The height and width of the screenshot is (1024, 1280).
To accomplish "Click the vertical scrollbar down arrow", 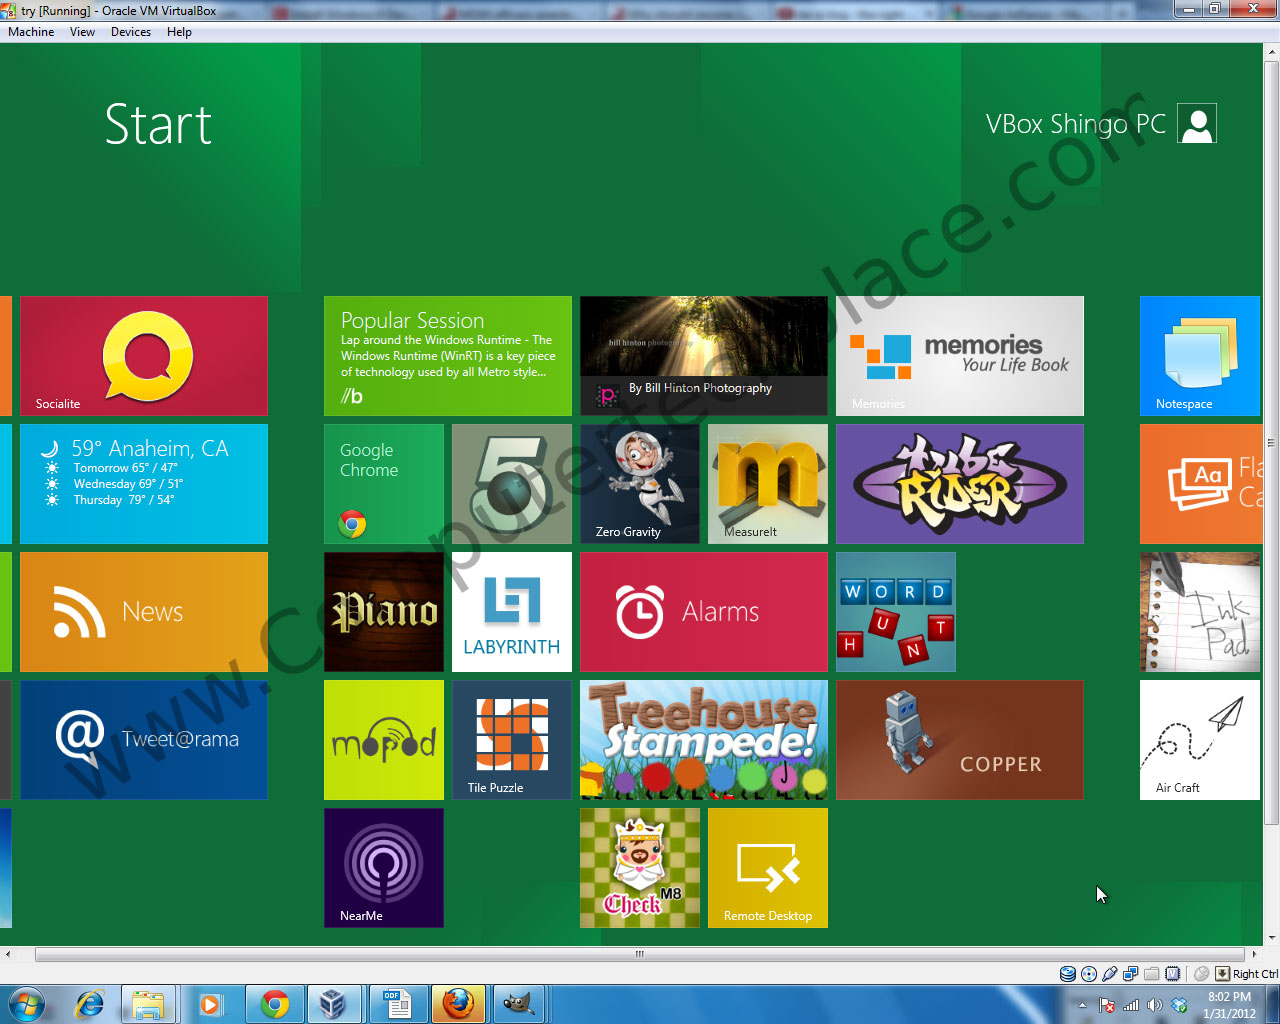I will (x=1272, y=938).
